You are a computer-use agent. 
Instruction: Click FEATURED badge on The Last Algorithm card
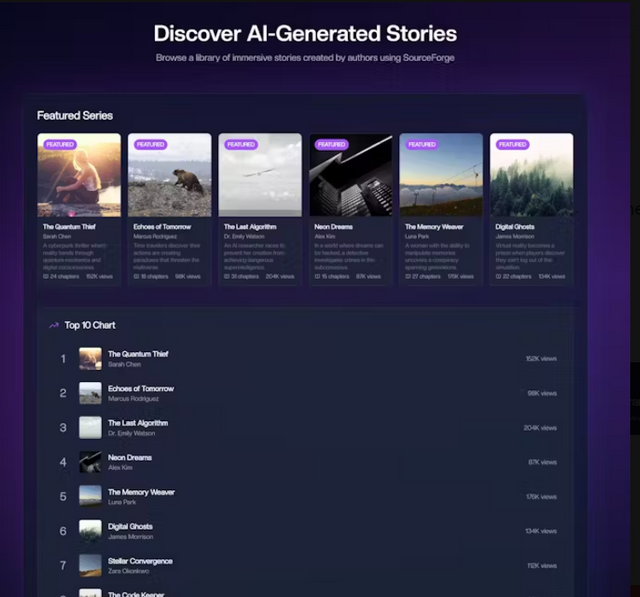(241, 144)
